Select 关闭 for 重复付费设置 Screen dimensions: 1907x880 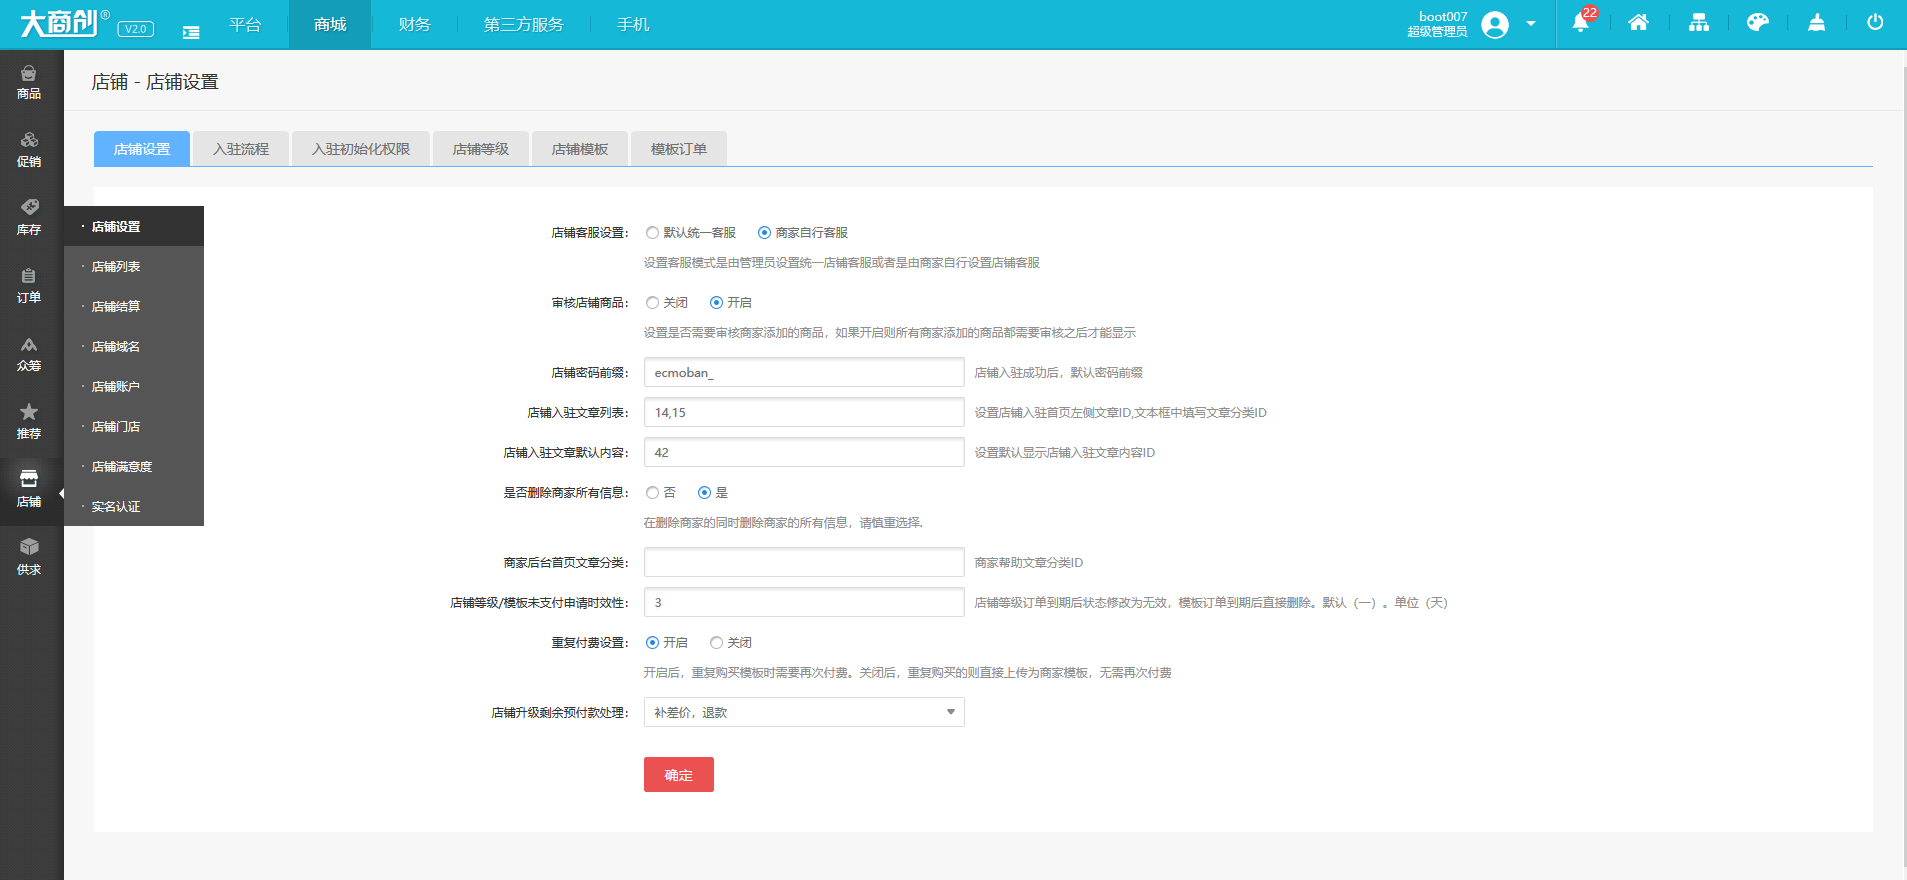pyautogui.click(x=716, y=643)
